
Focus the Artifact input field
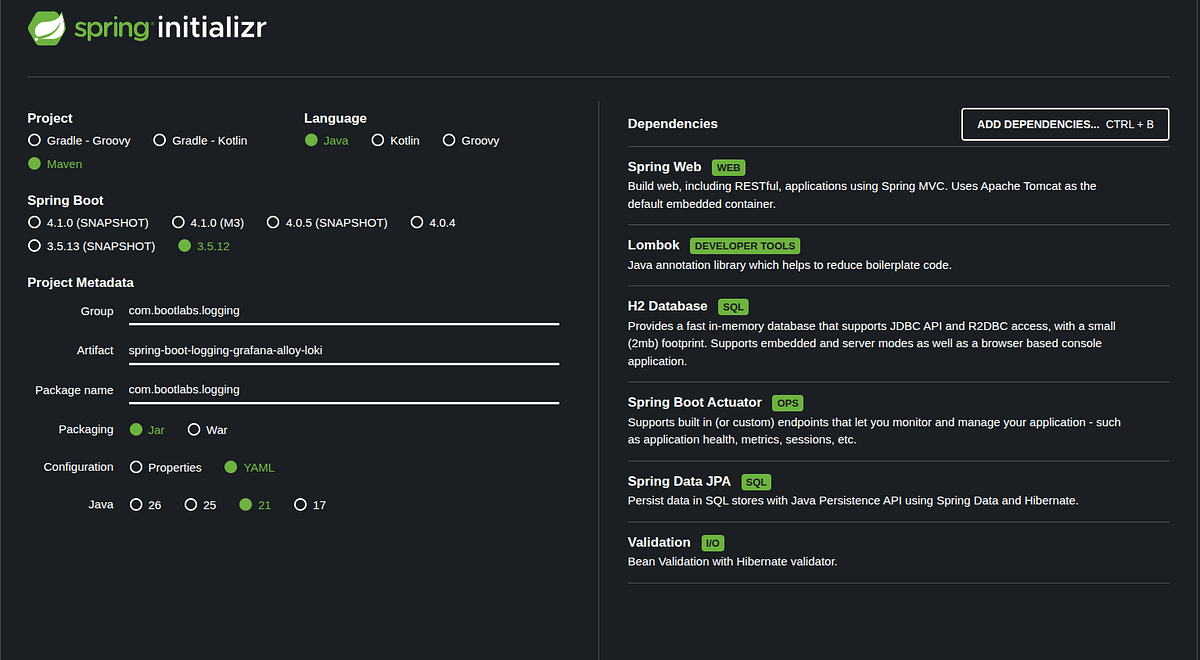click(343, 351)
